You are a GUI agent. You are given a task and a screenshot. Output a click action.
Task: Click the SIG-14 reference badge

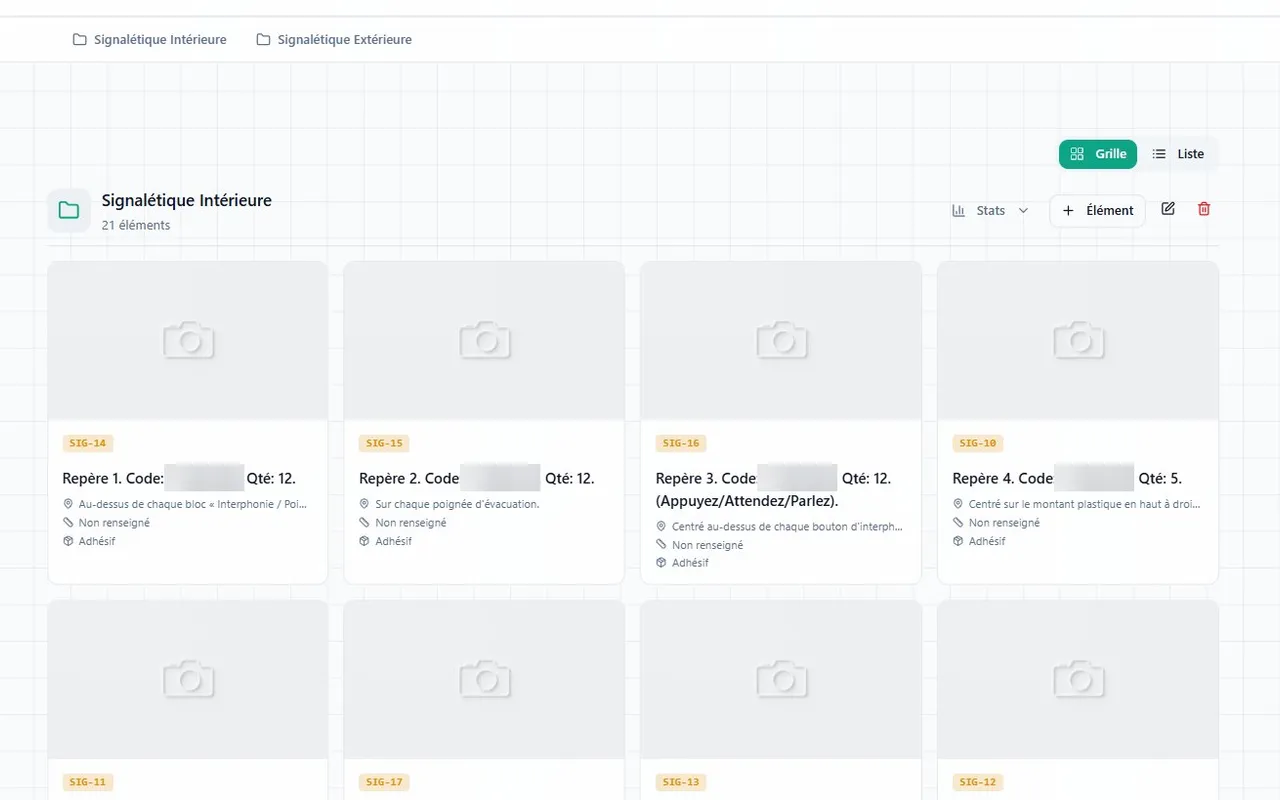point(88,443)
